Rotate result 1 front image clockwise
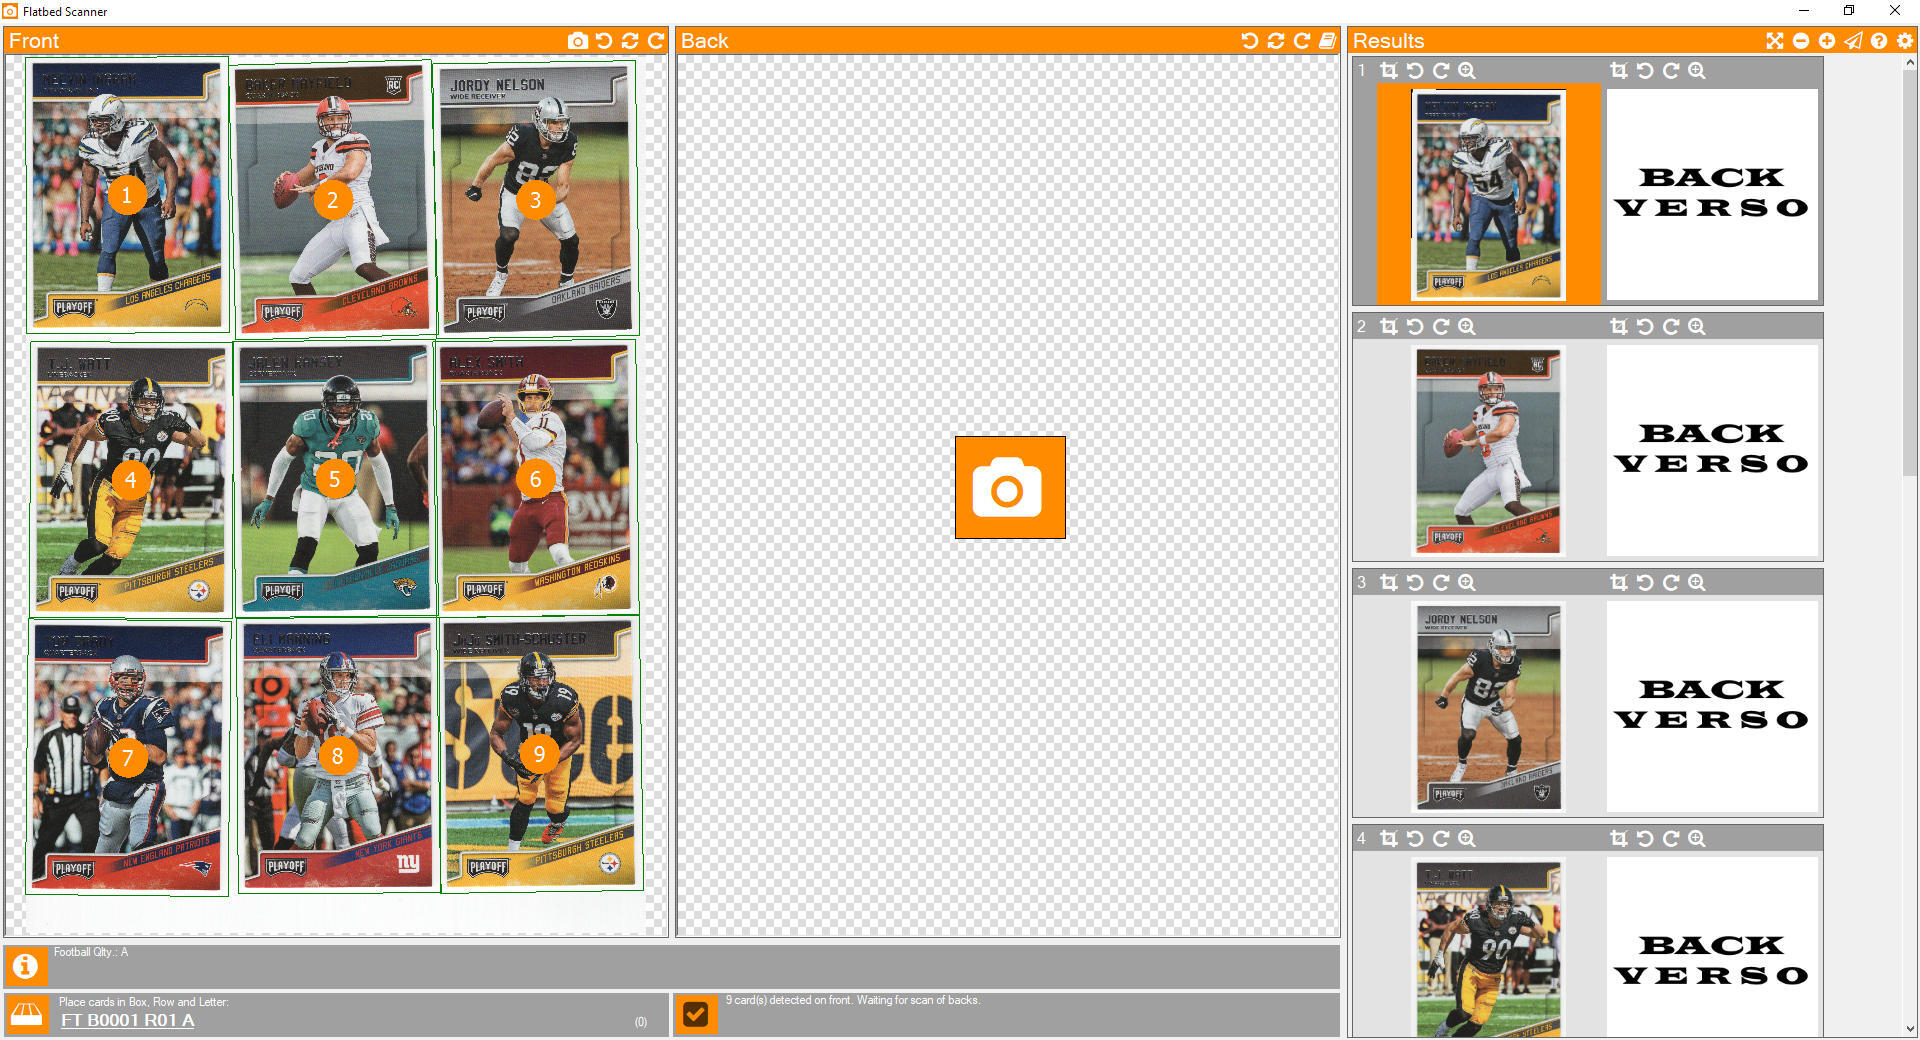Viewport: 1920px width, 1040px height. point(1441,71)
